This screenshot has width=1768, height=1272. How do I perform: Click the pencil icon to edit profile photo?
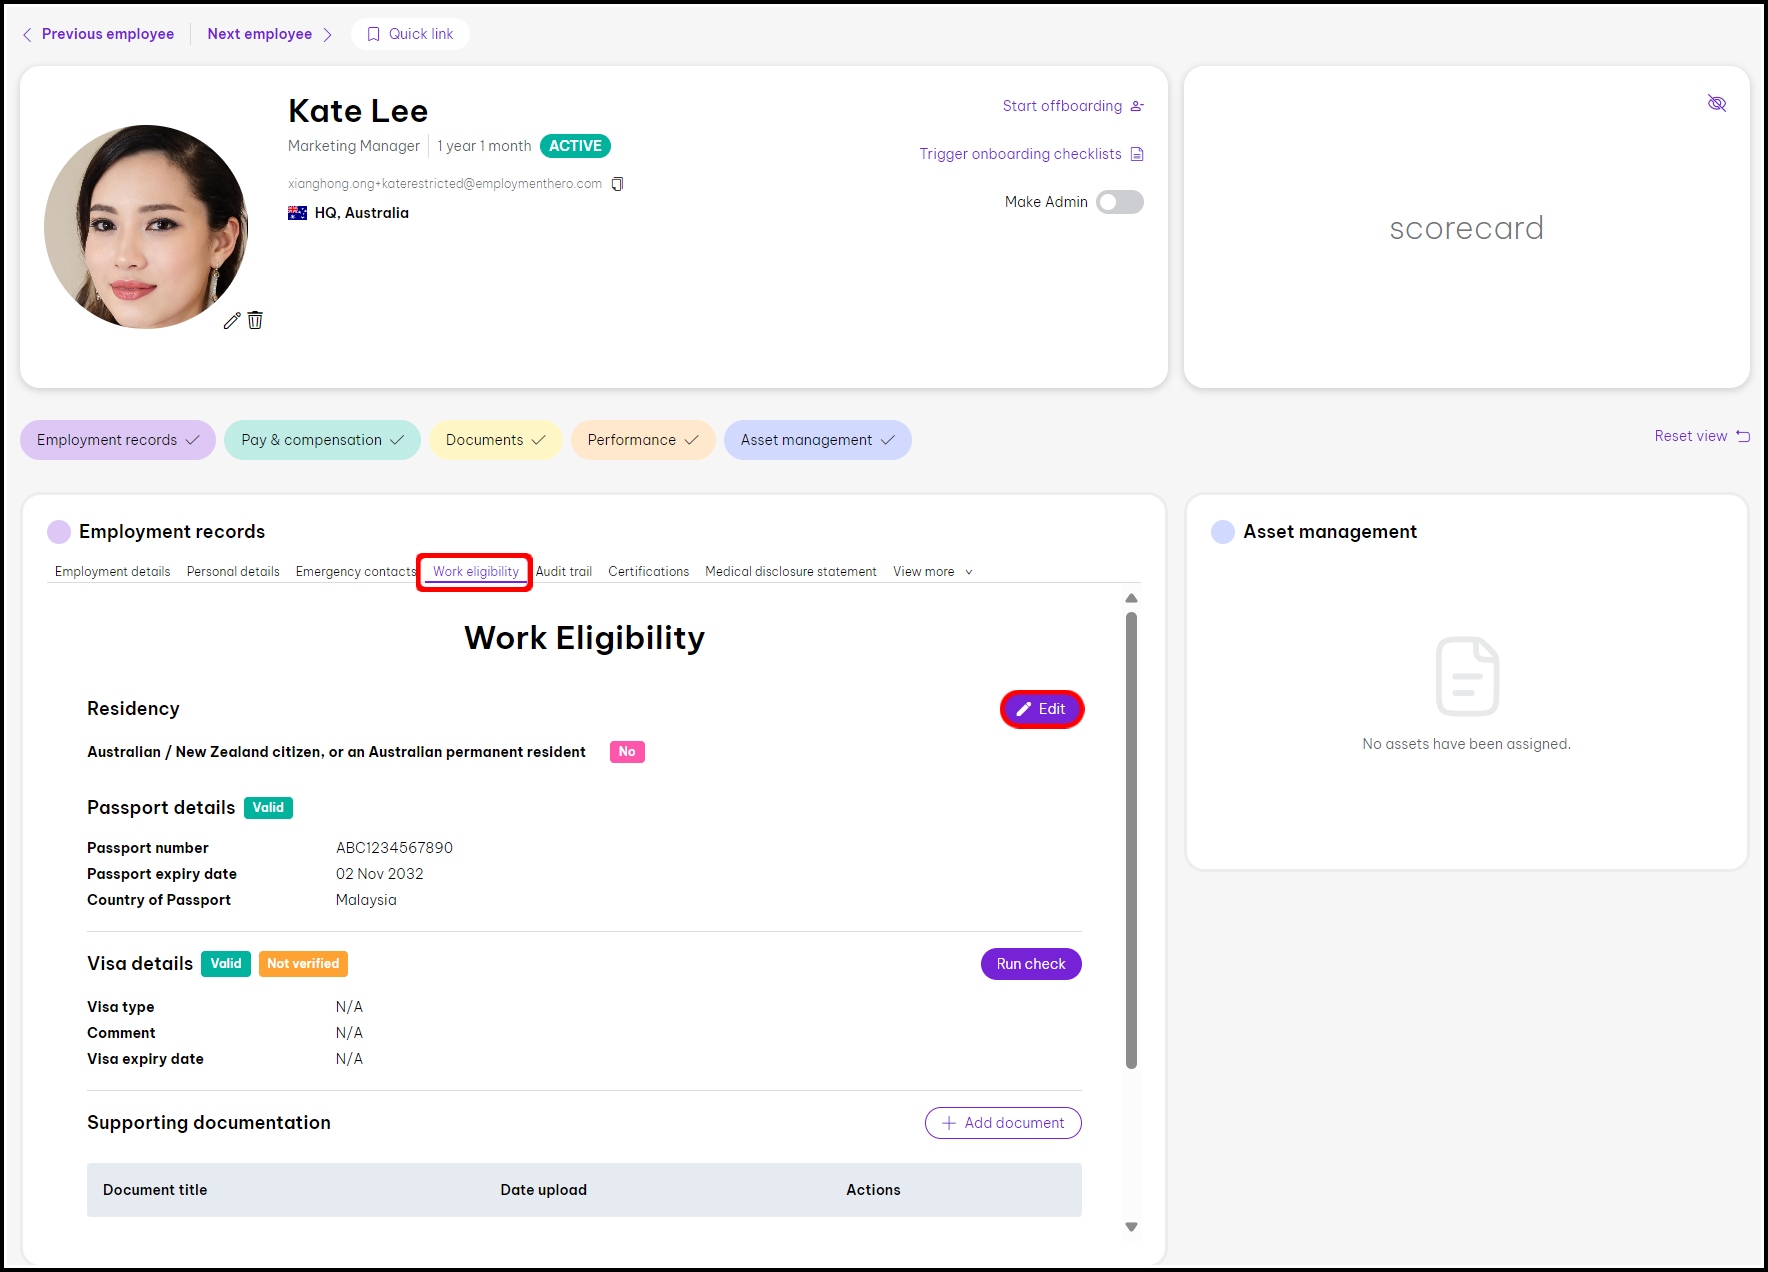[x=232, y=321]
